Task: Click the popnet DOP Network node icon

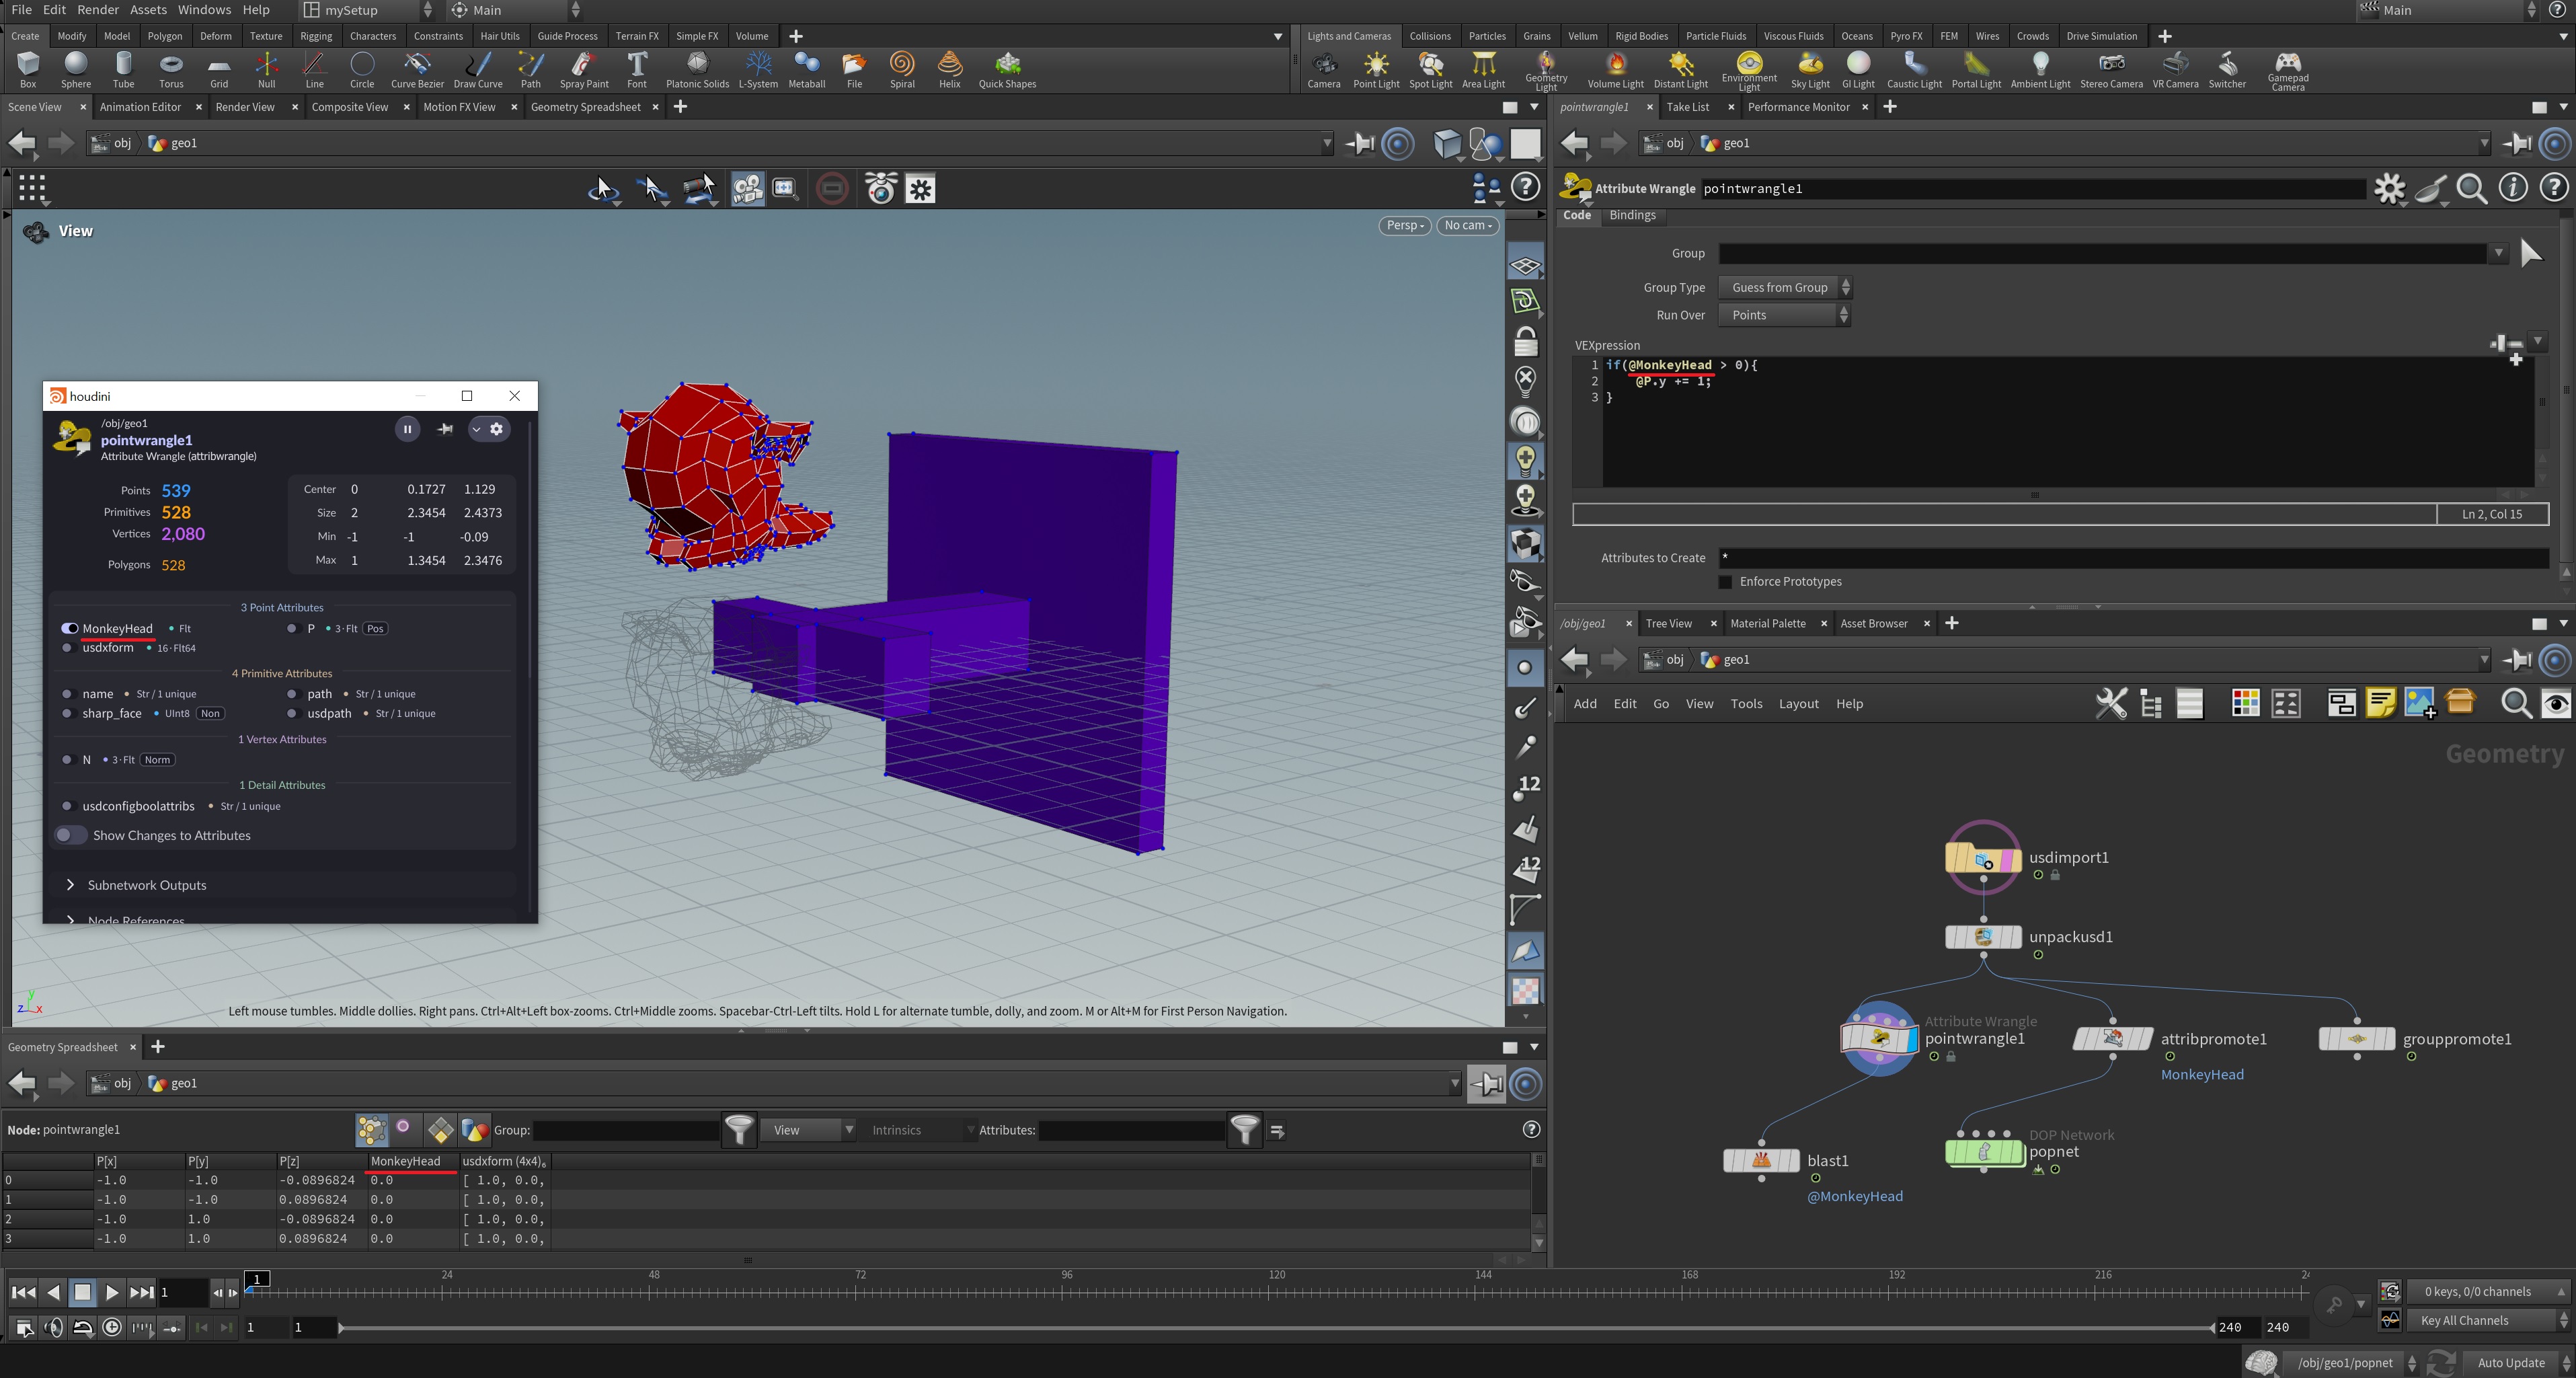Action: pos(1984,1152)
